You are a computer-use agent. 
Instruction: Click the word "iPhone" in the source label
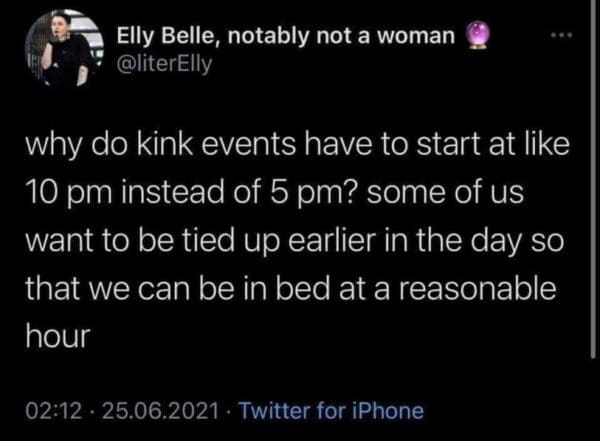point(390,410)
